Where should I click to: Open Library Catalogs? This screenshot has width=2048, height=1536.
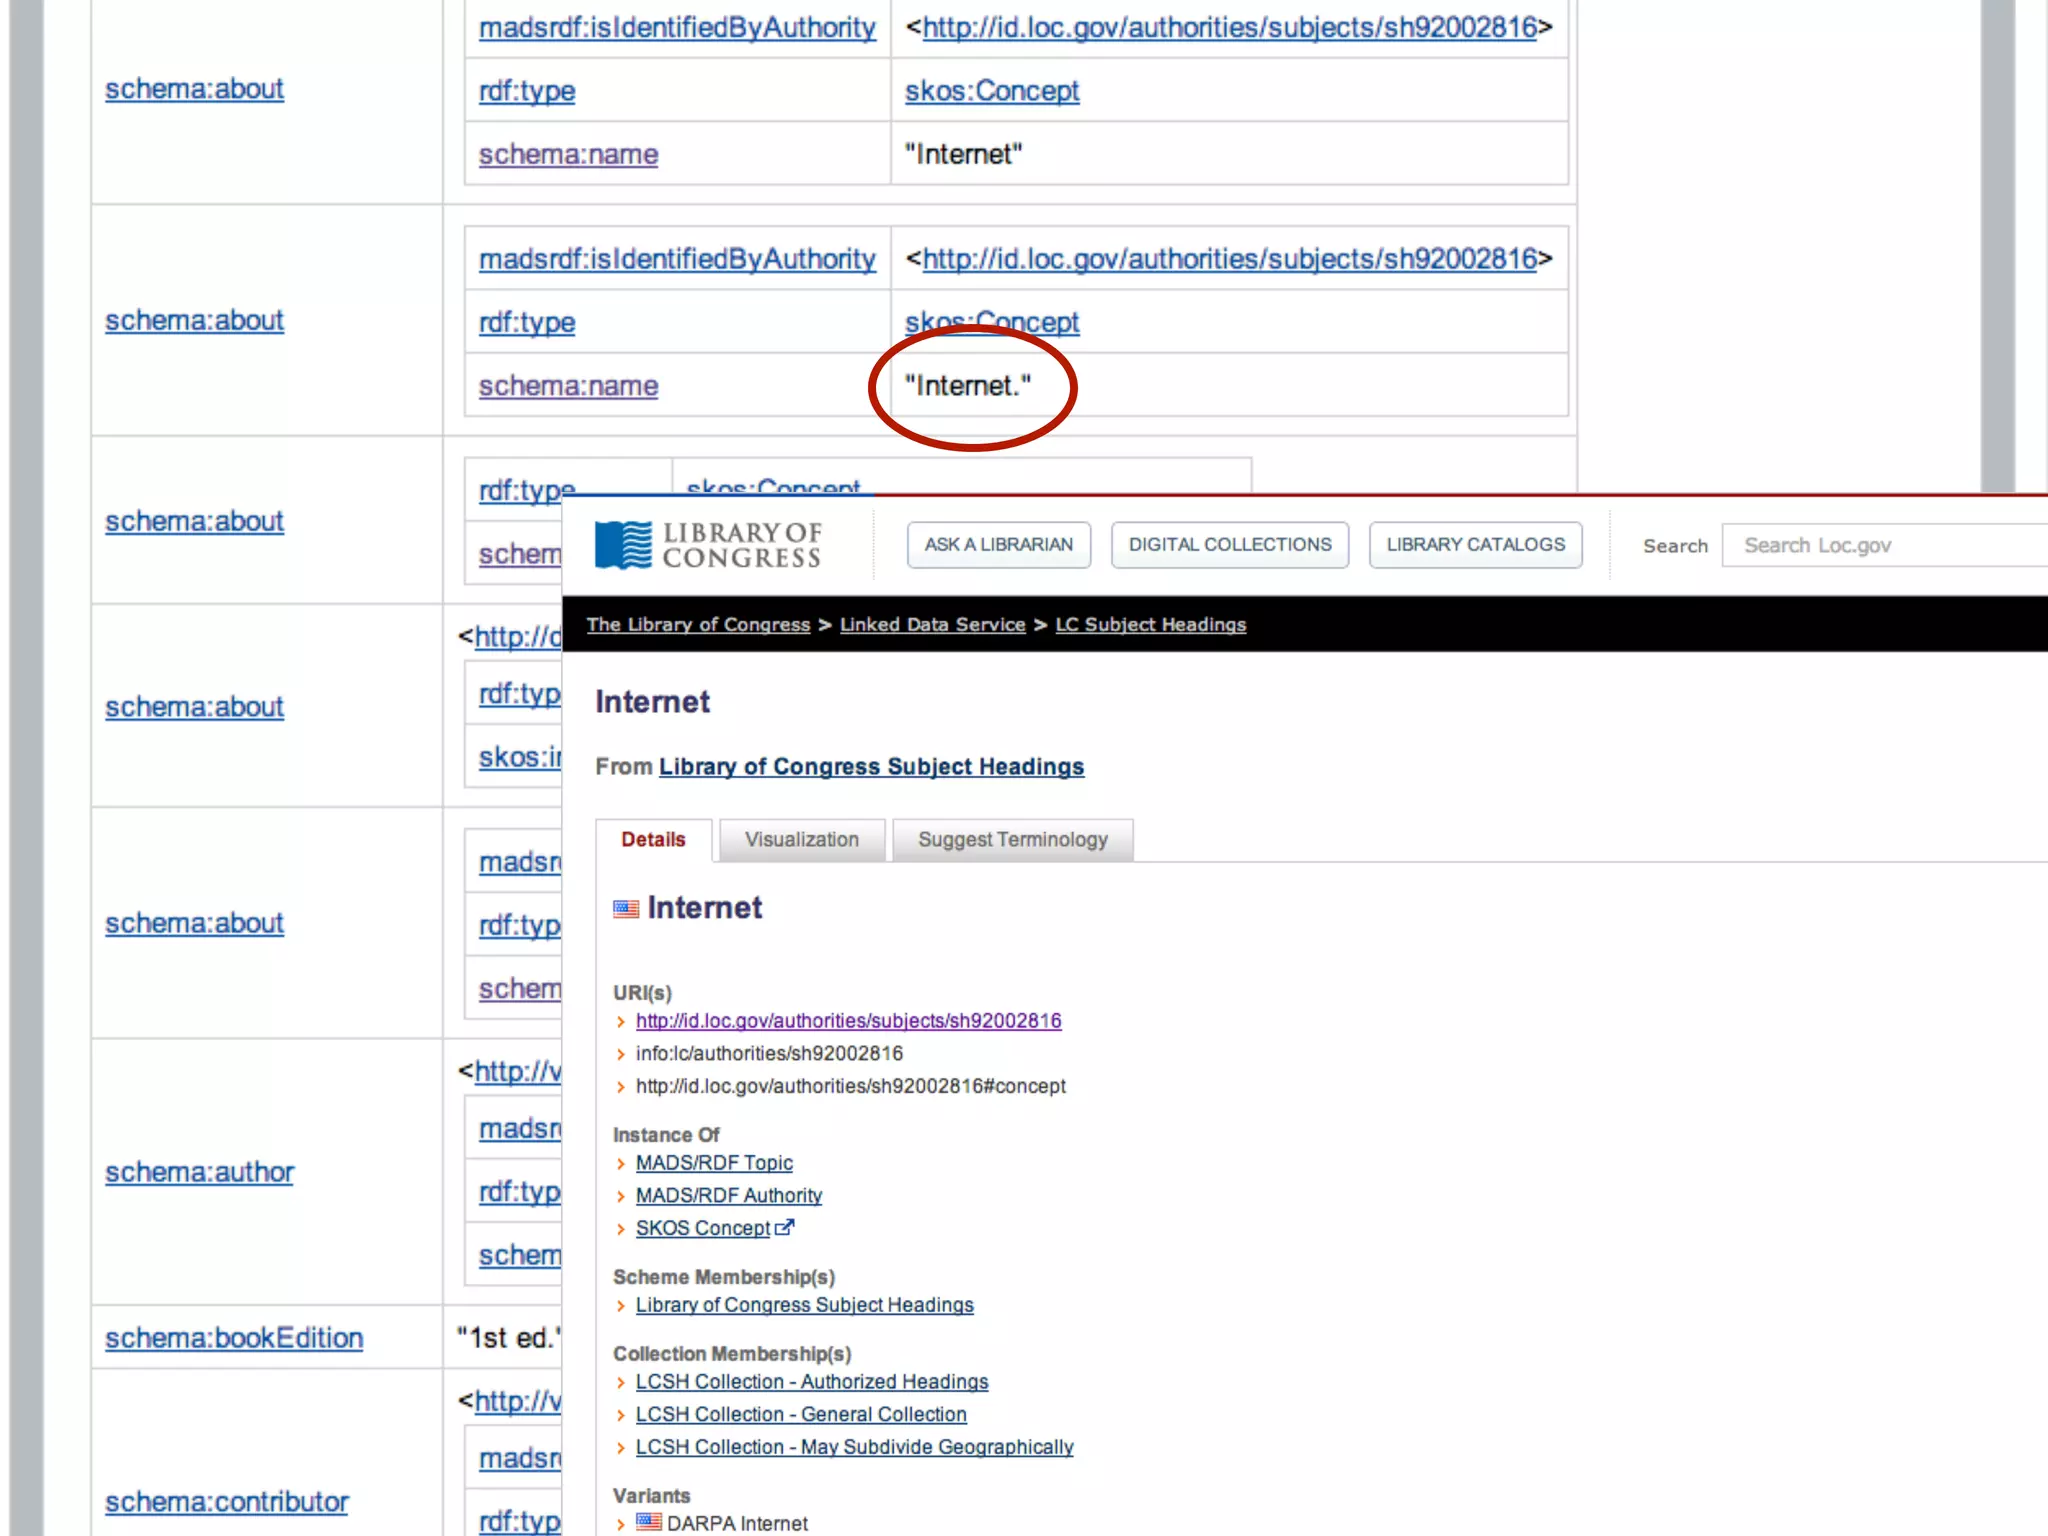tap(1475, 545)
